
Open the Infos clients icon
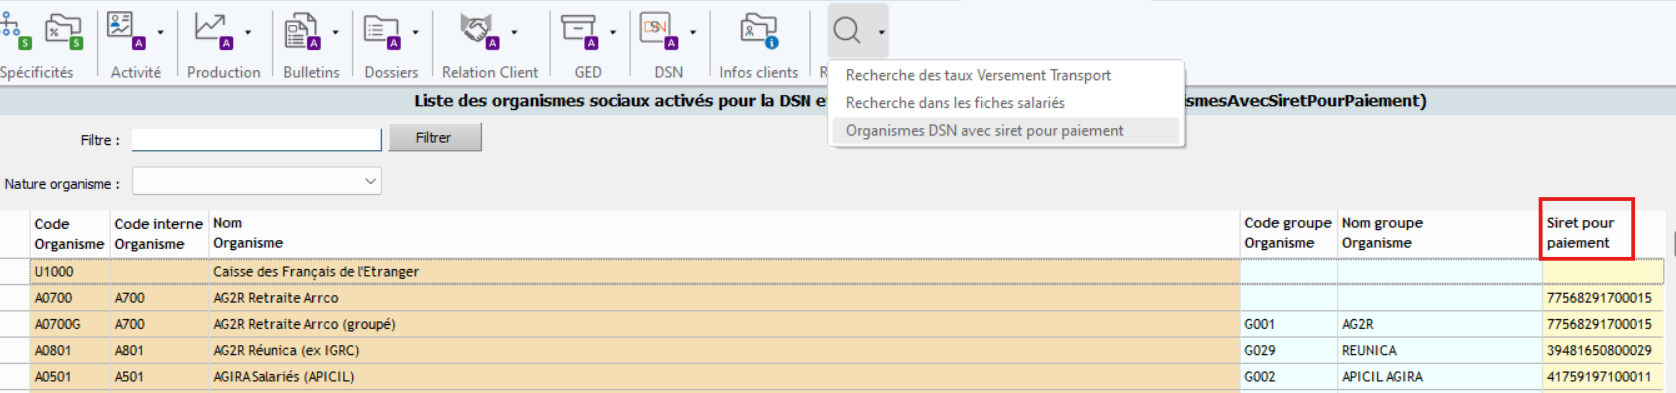[759, 31]
